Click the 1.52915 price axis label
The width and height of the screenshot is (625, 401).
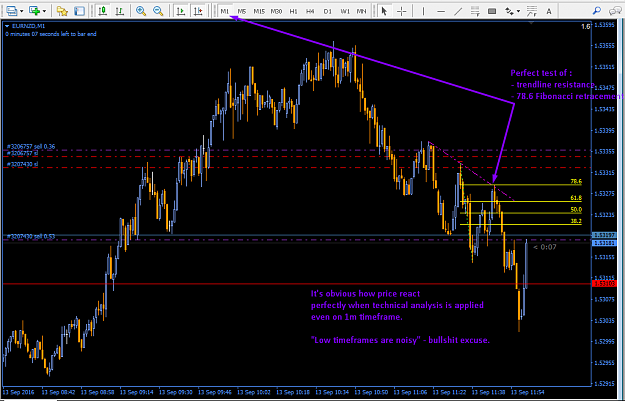[604, 384]
